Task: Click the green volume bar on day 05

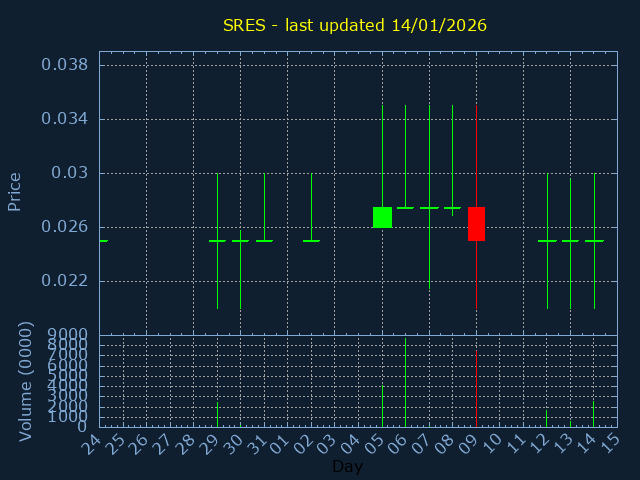Action: click(x=382, y=406)
